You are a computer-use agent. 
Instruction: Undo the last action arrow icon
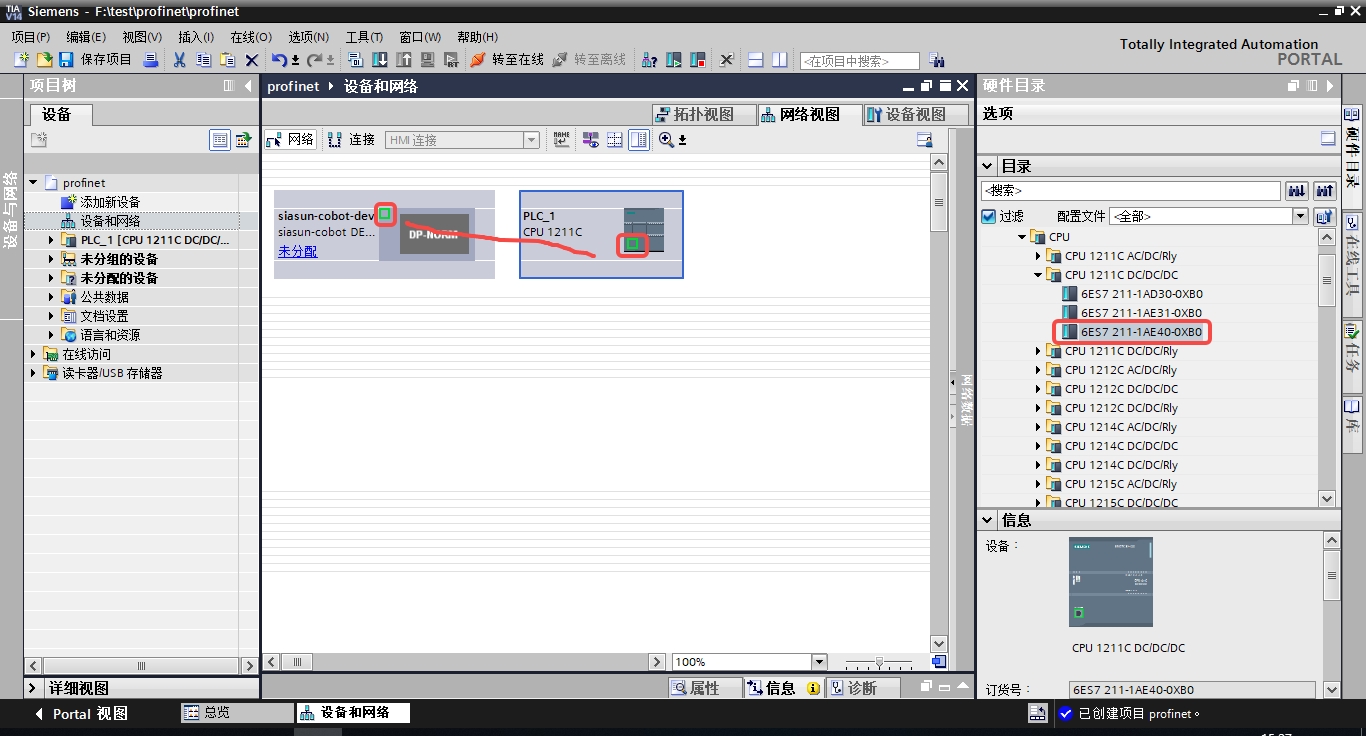click(279, 60)
